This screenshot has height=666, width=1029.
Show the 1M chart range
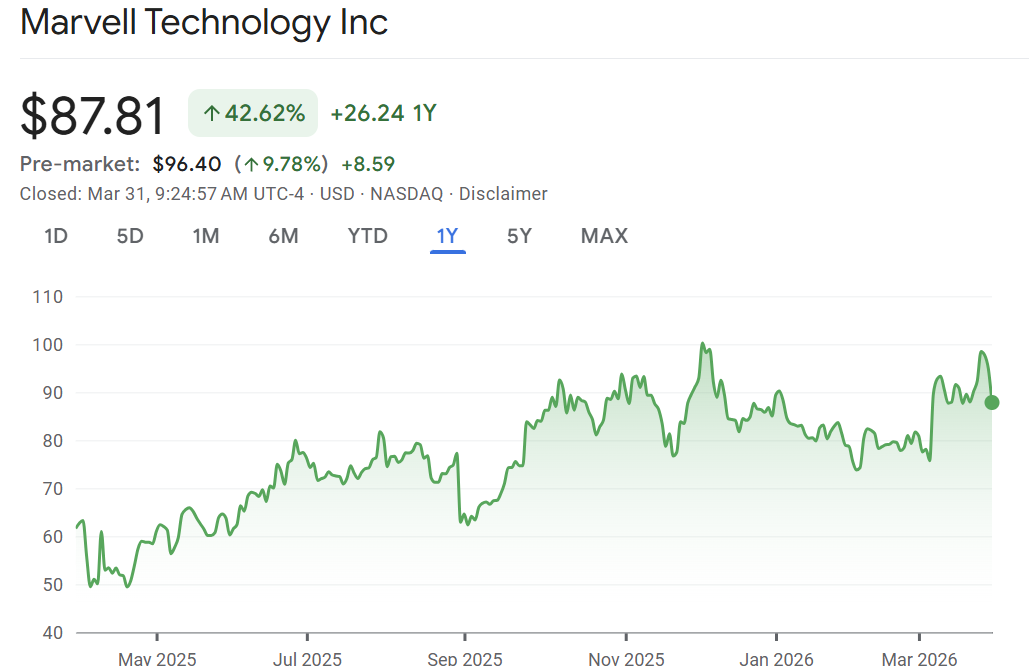click(x=206, y=236)
